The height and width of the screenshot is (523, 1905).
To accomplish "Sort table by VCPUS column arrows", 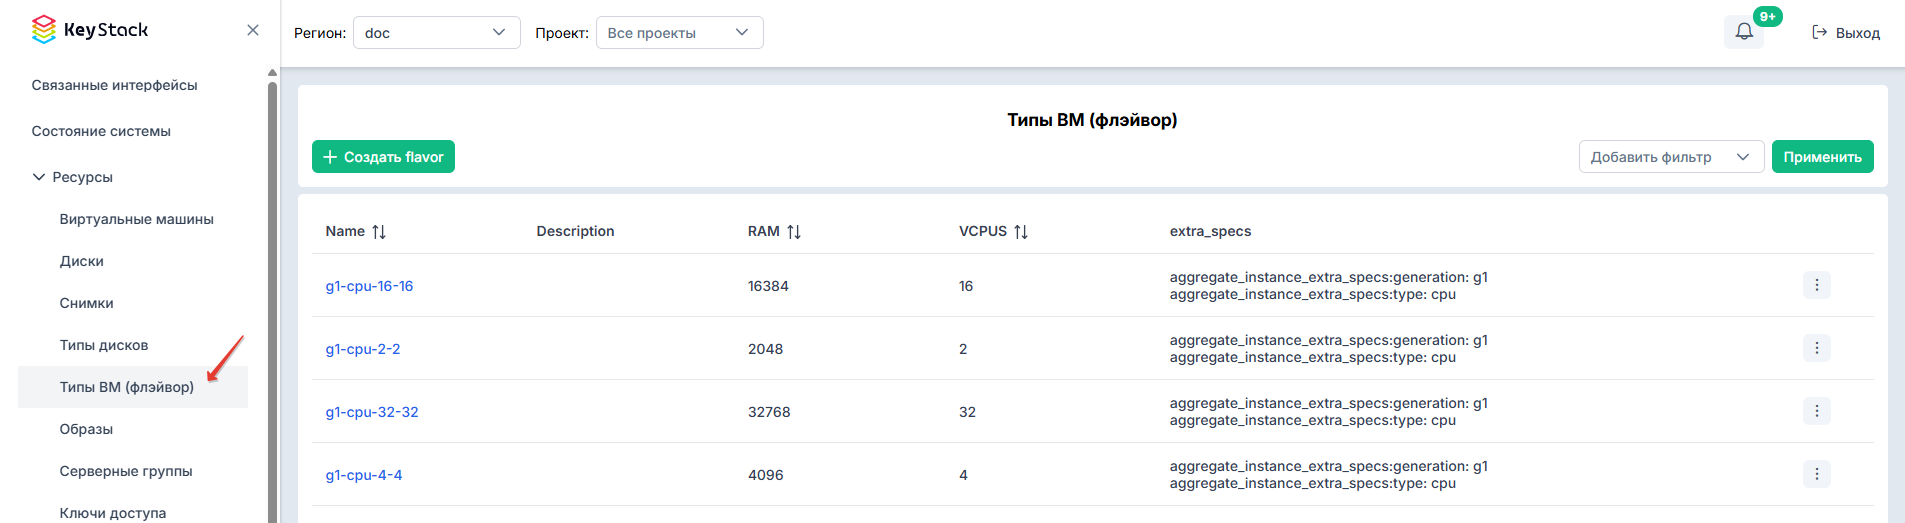I will 1021,232.
